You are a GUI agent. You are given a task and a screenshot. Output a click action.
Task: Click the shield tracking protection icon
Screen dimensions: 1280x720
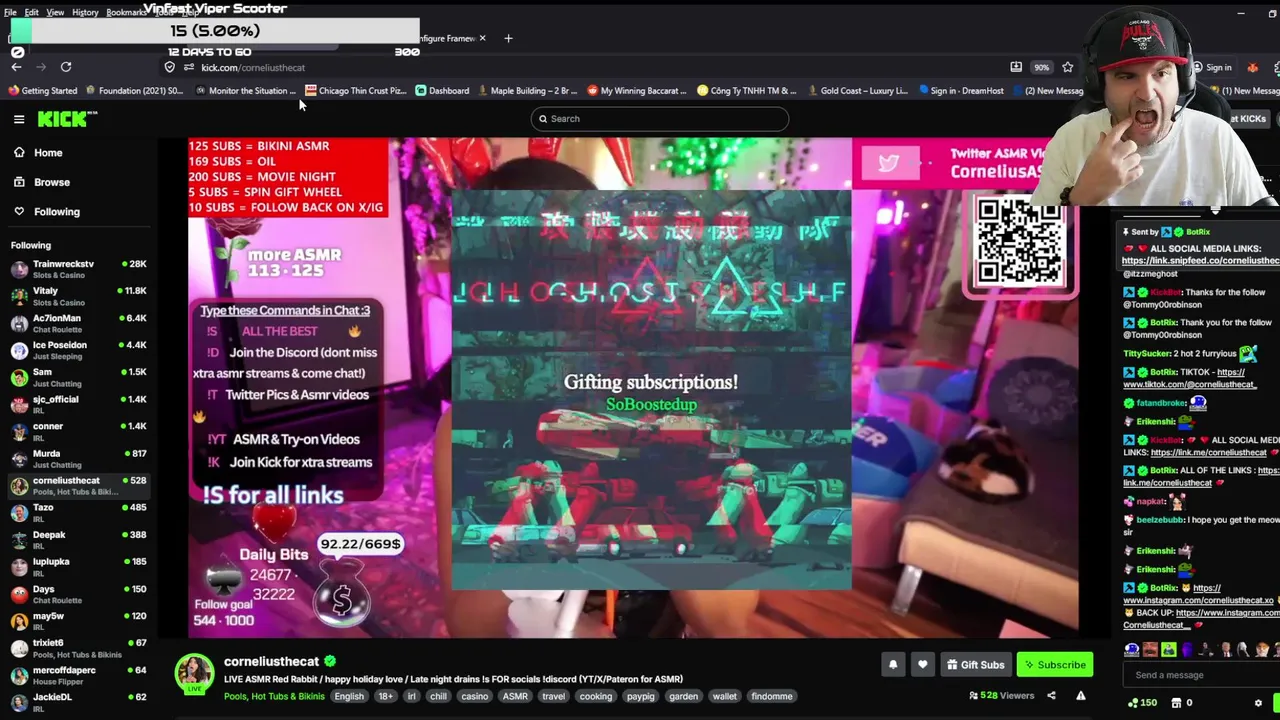point(170,67)
